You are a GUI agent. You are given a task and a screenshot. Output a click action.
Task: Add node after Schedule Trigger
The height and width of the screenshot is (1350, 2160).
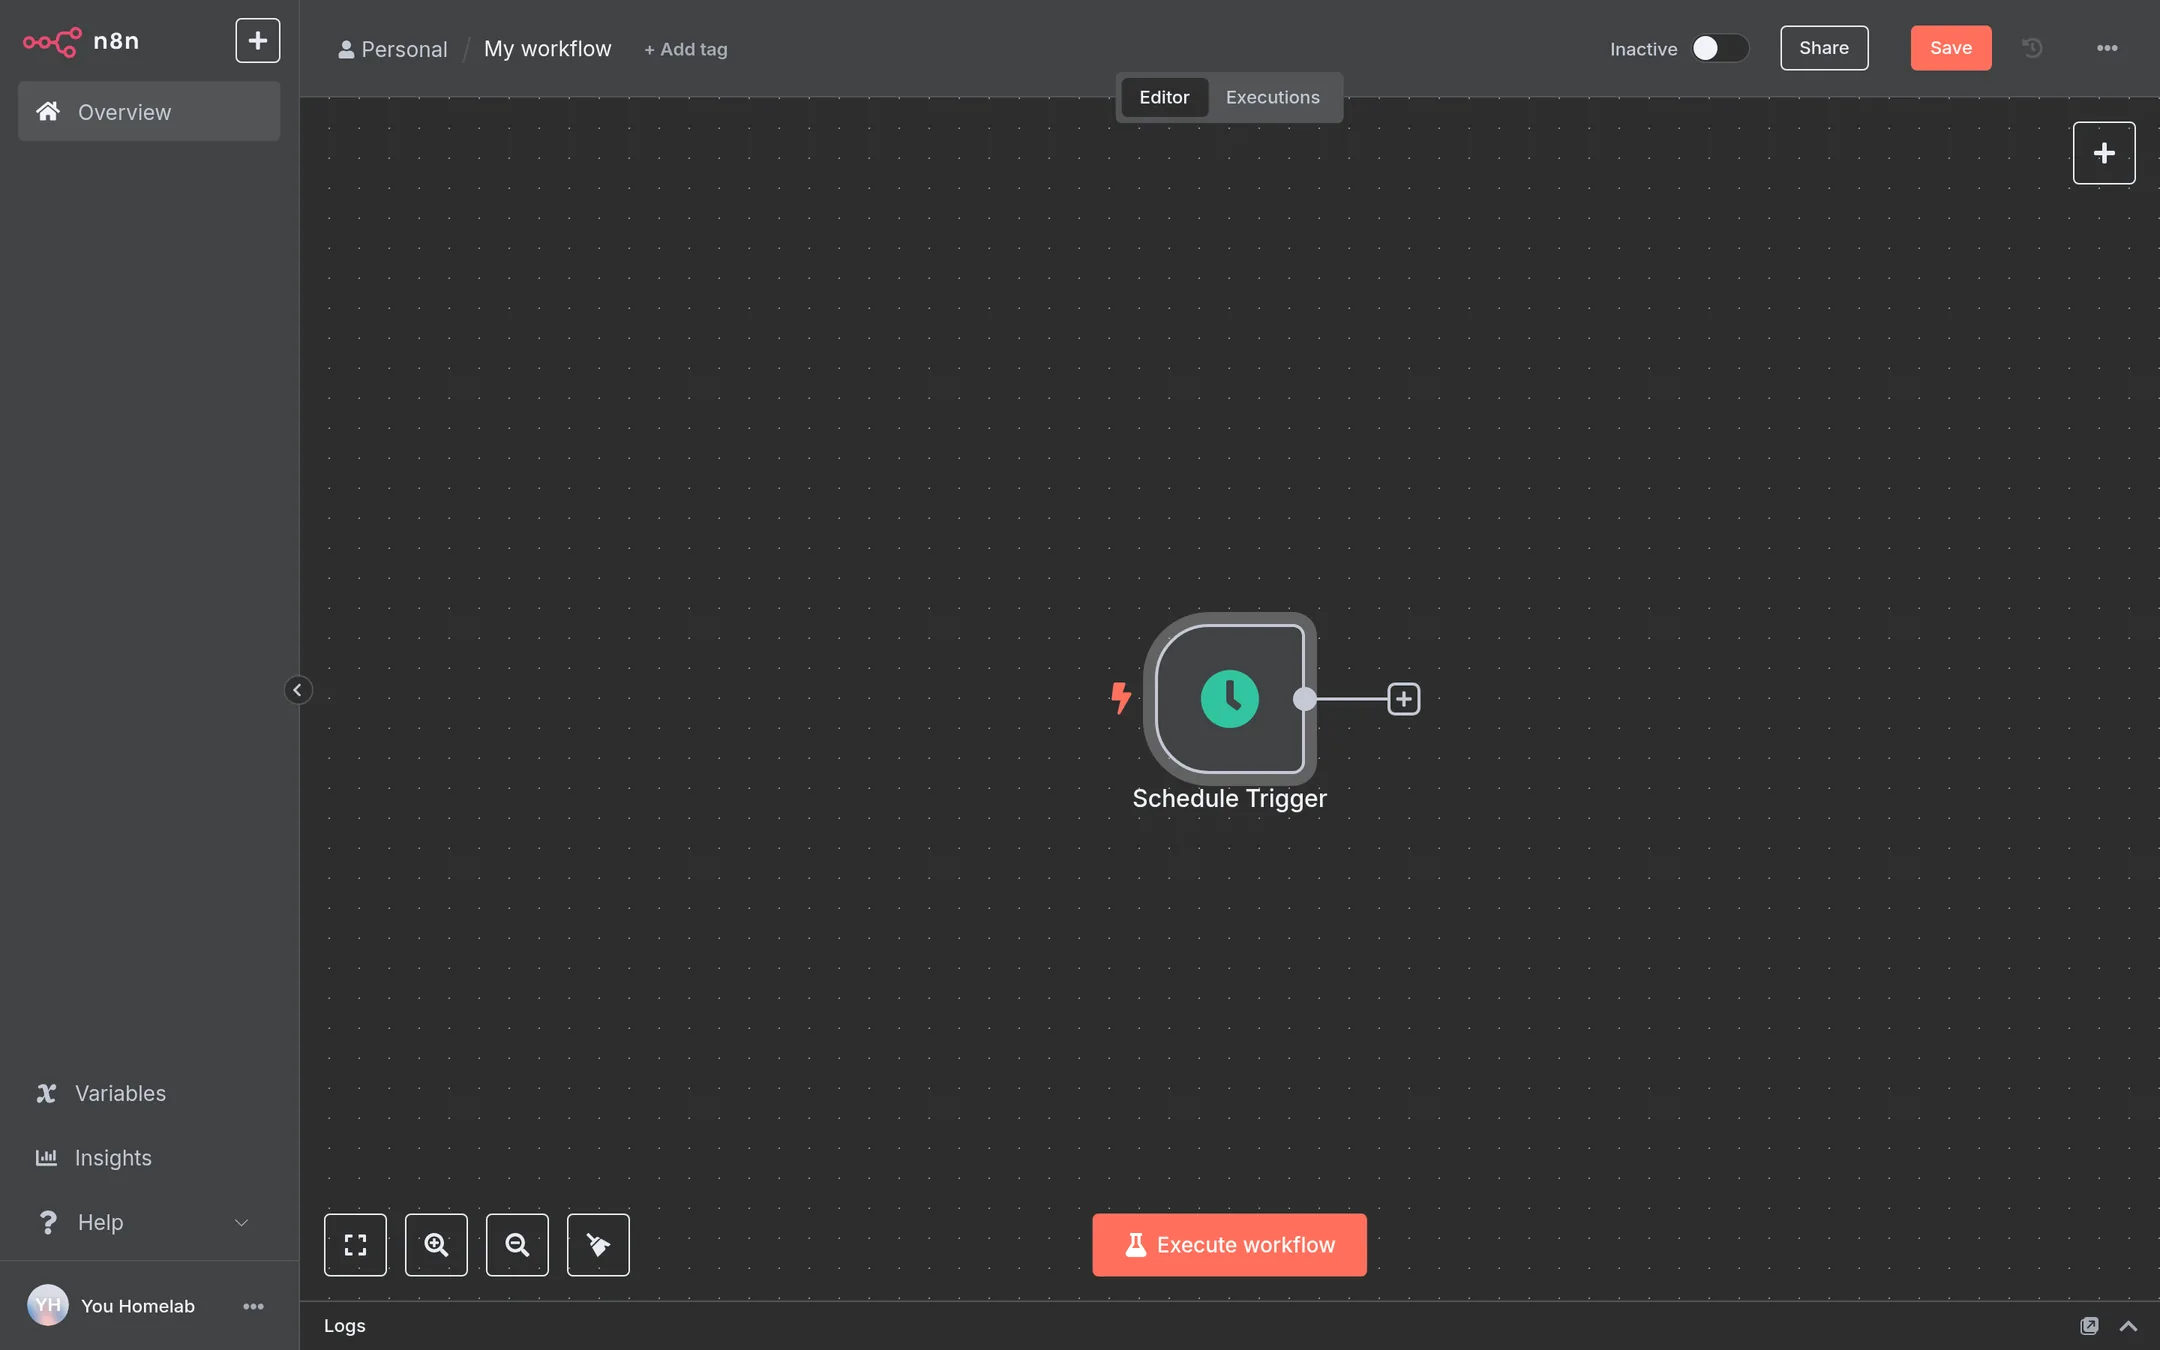click(1403, 699)
